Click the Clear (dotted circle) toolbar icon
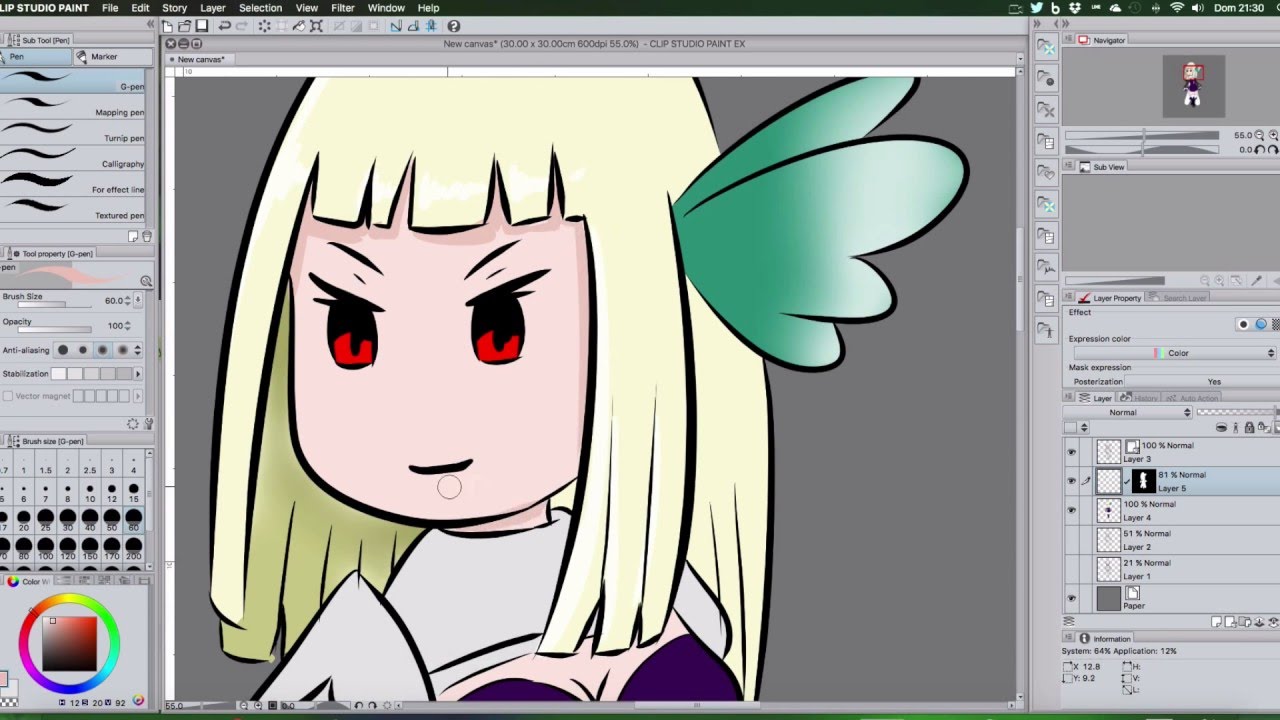 [x=265, y=26]
